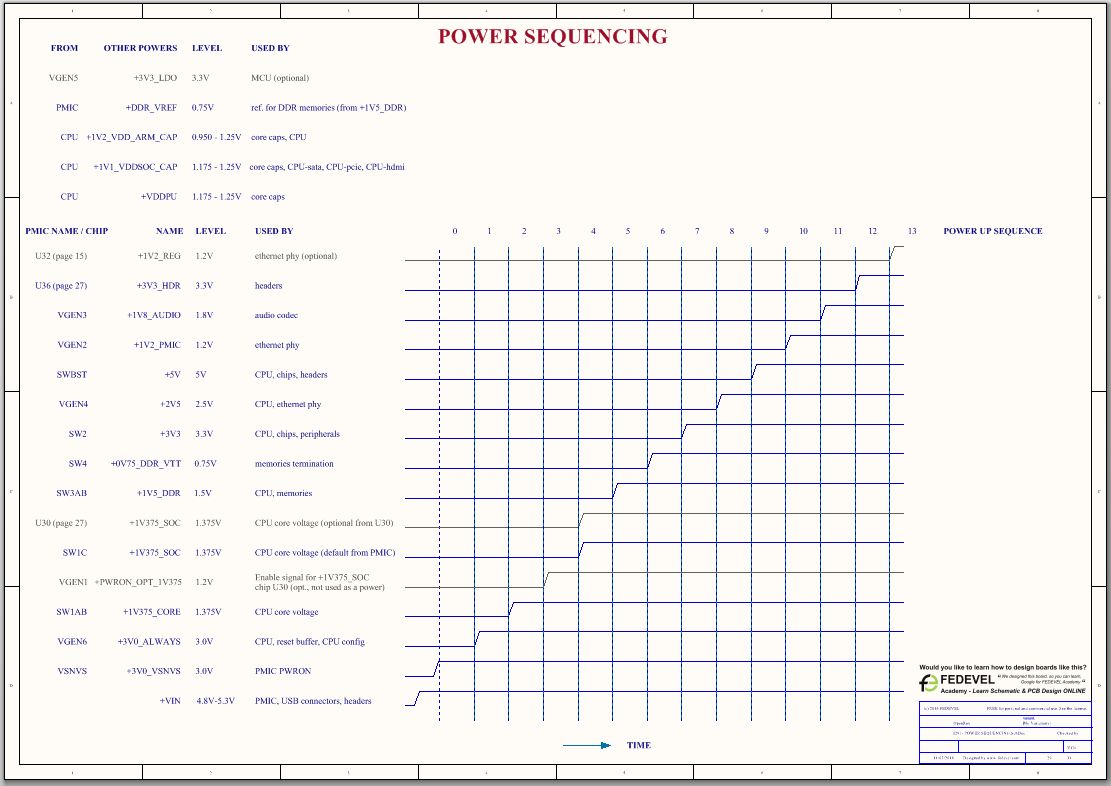The width and height of the screenshot is (1111, 786).
Task: Open the U36 (page 27) schematic reference
Action: coord(62,285)
